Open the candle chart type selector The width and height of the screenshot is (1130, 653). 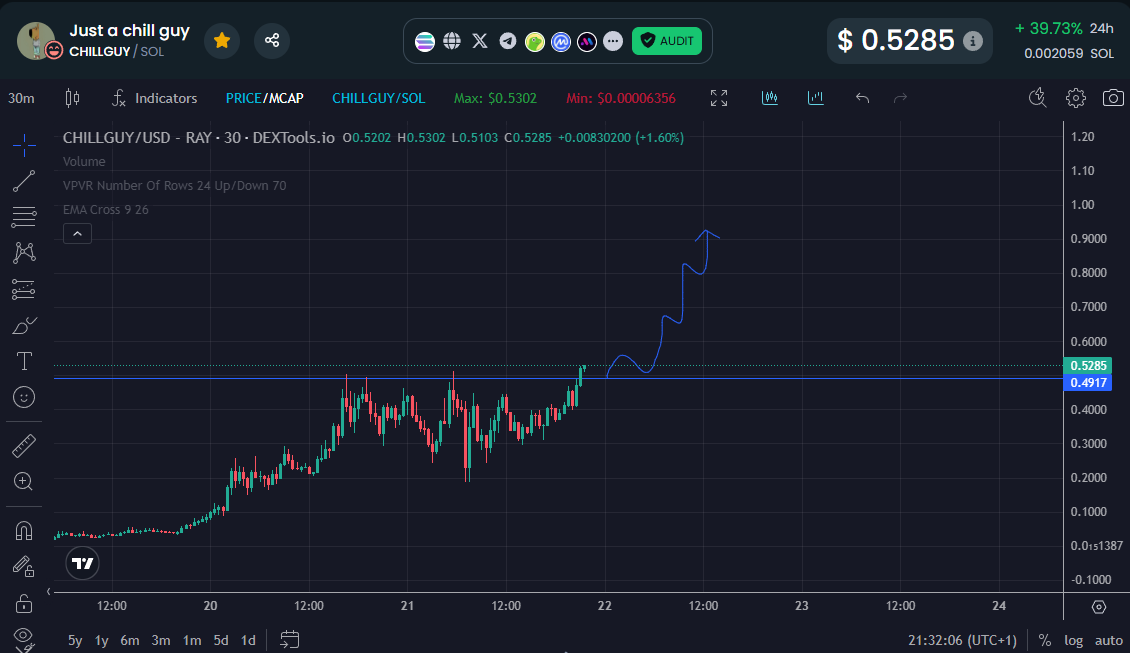click(x=72, y=98)
